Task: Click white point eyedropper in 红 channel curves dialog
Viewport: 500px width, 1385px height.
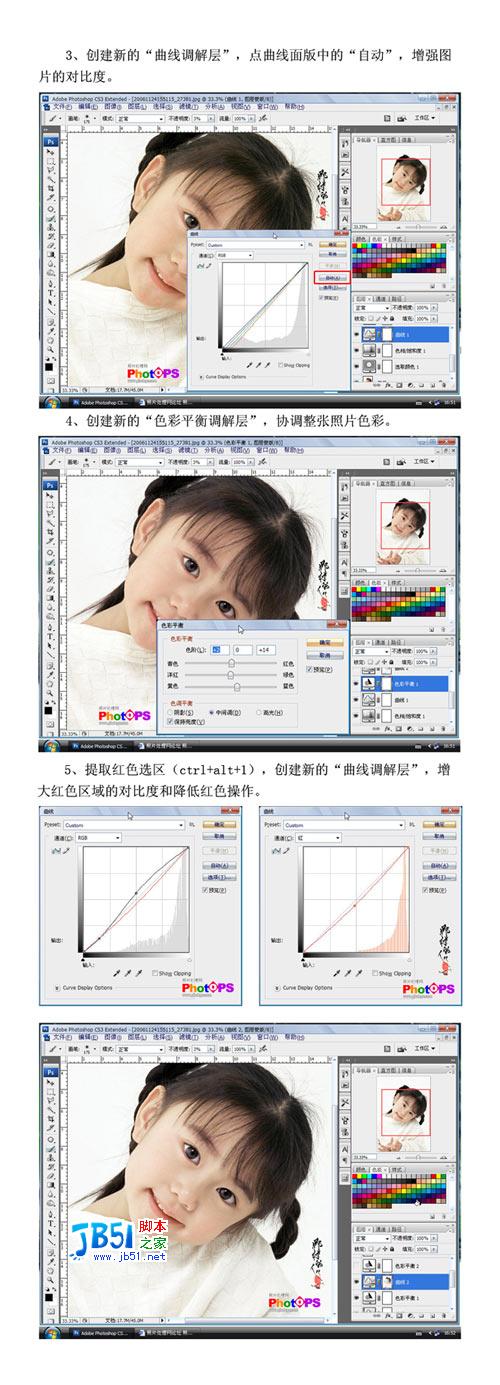Action: (359, 973)
